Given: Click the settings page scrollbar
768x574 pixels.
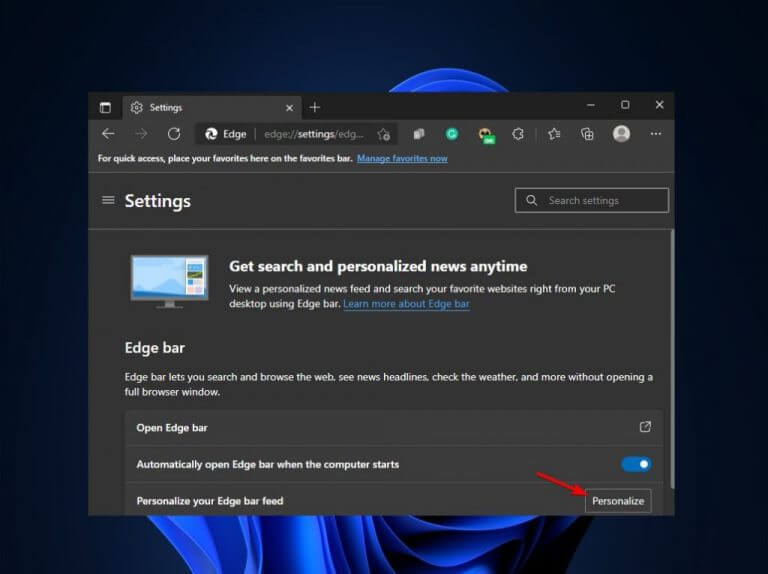Looking at the screenshot, I should [x=672, y=359].
